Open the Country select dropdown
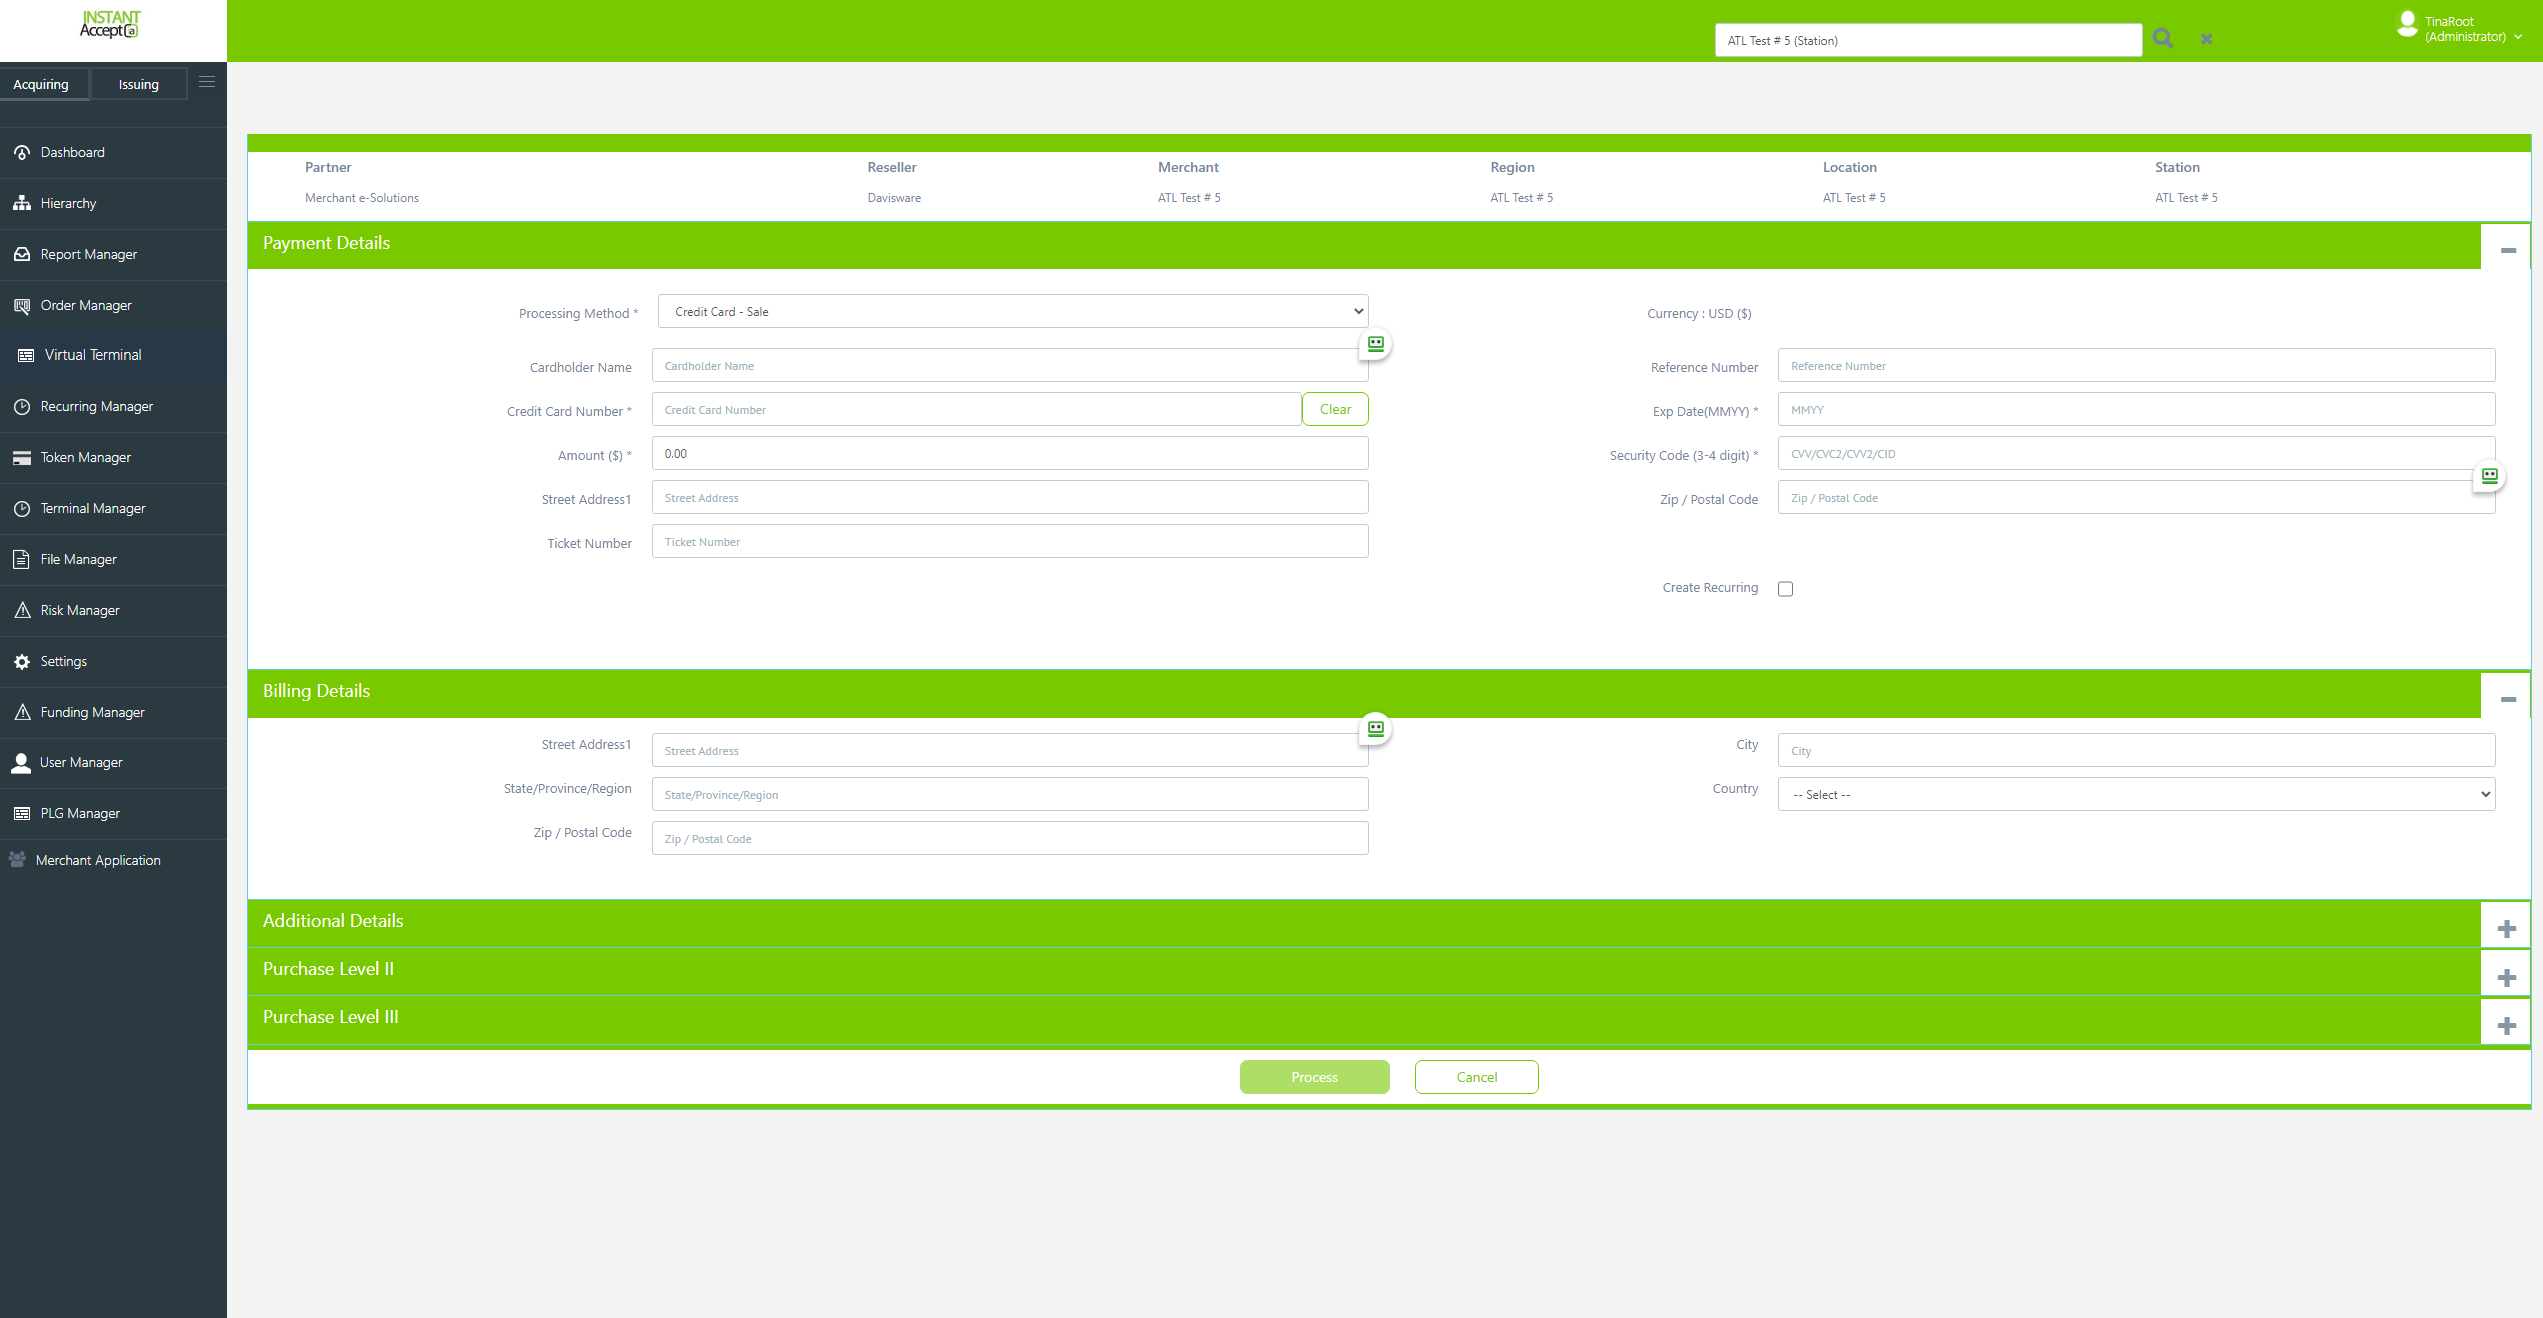Viewport: 2543px width, 1318px height. point(2136,795)
